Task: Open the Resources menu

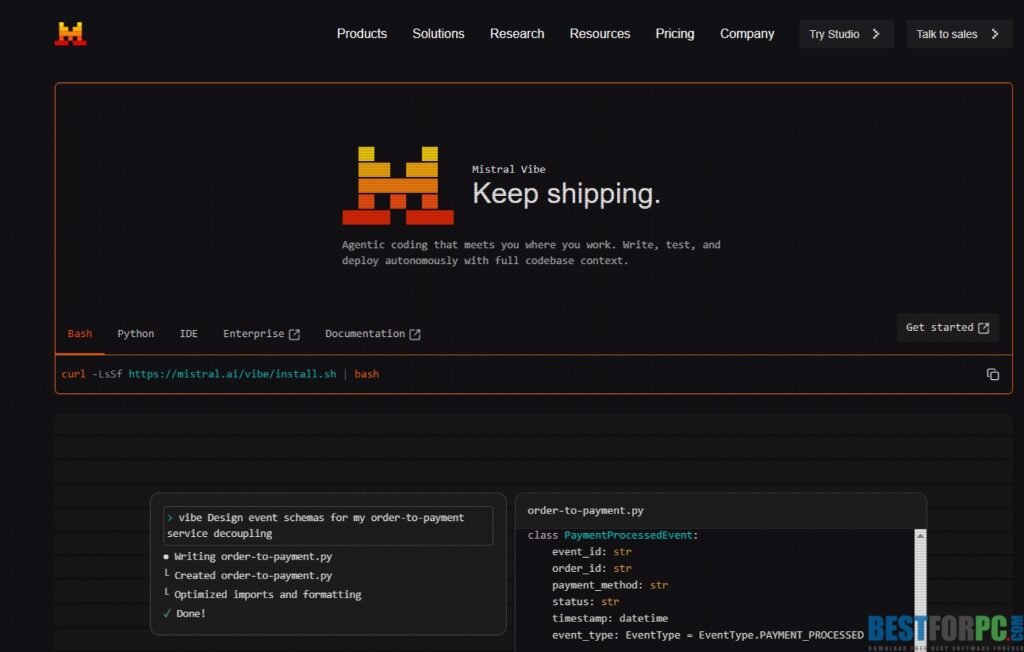Action: 600,34
